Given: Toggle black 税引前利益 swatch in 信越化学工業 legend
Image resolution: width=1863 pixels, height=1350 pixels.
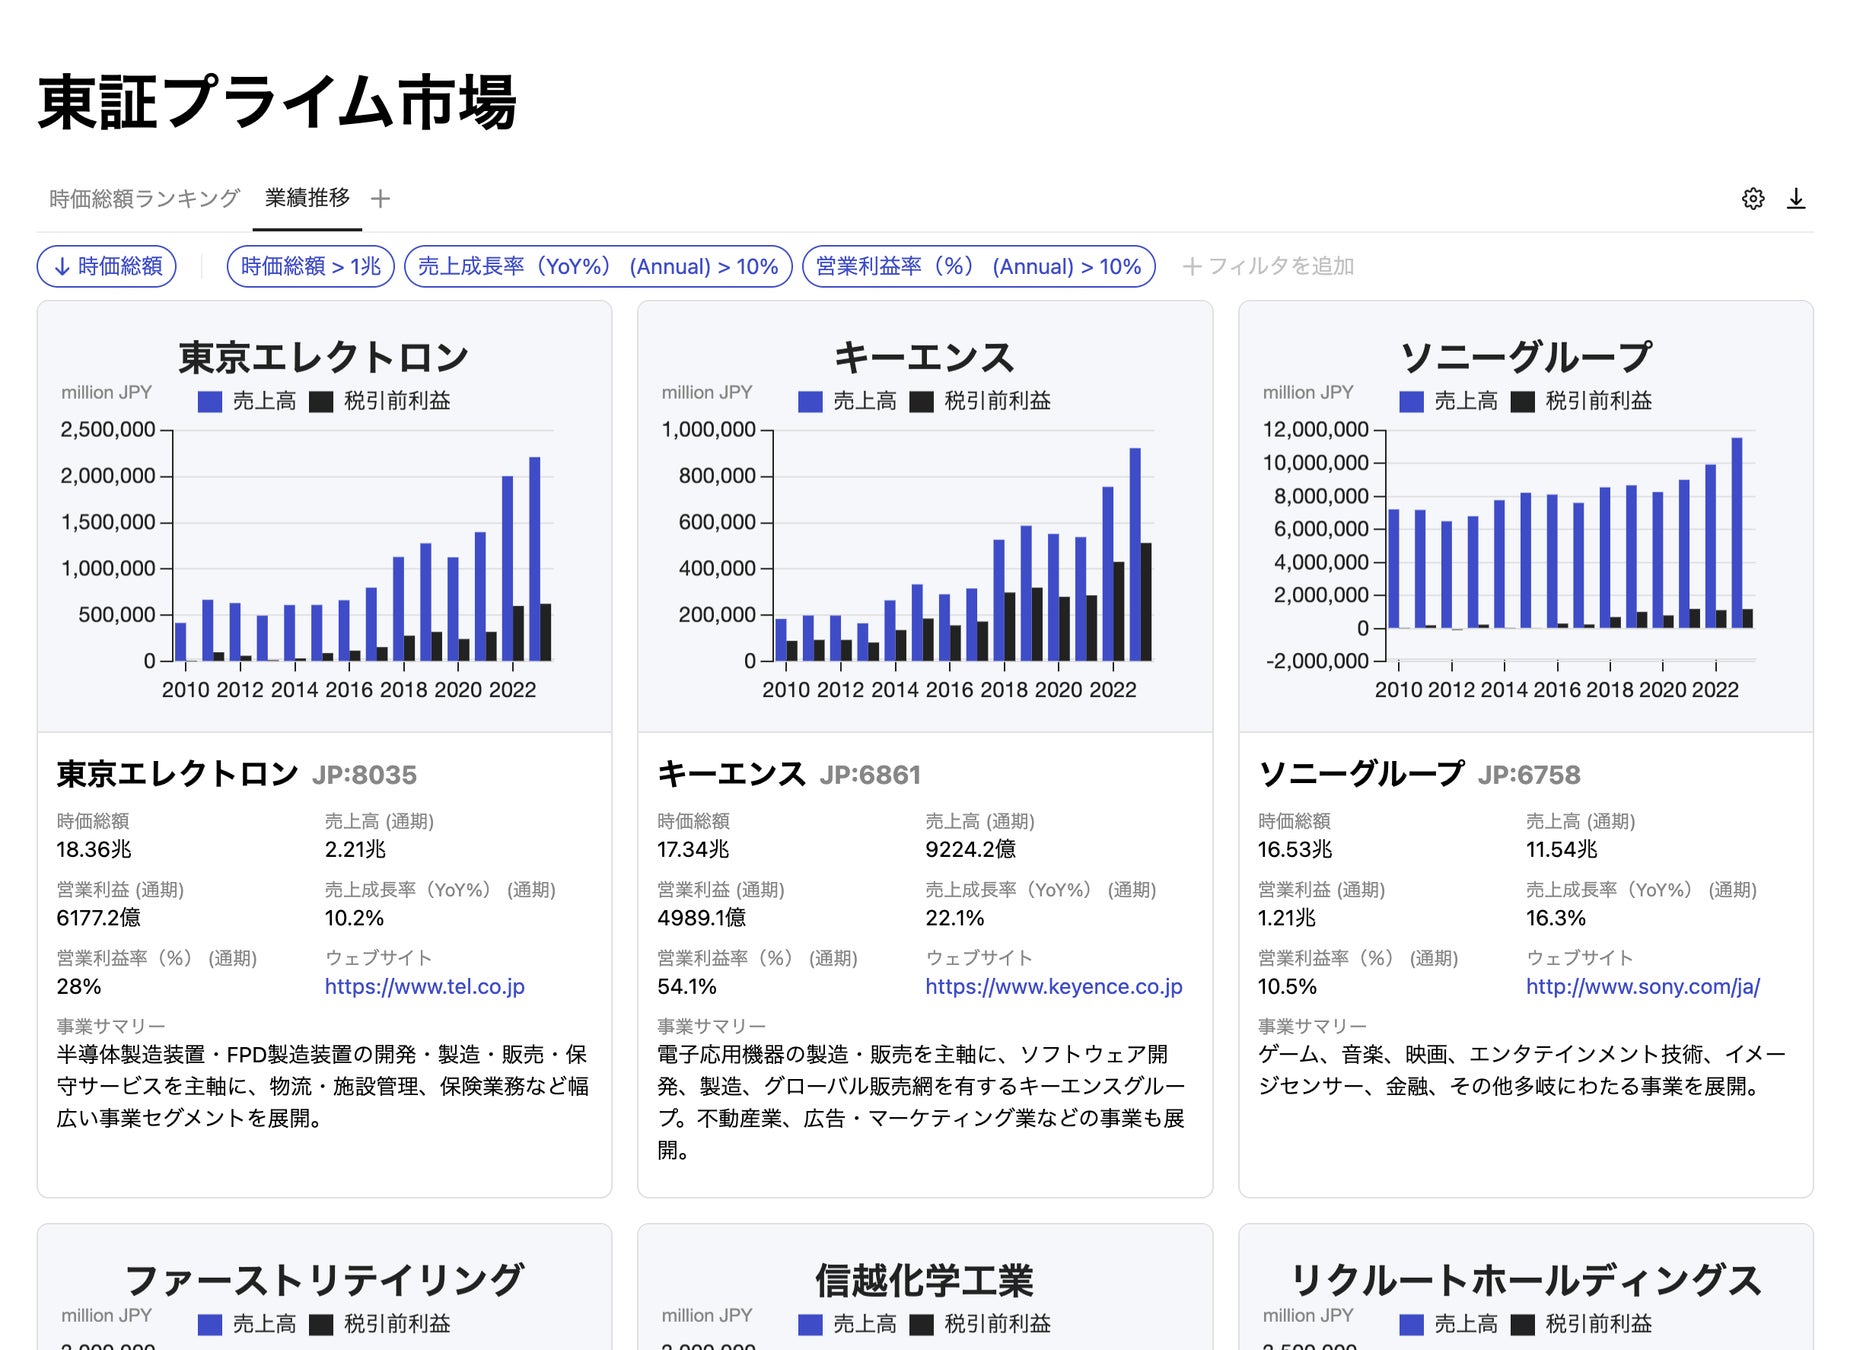Looking at the screenshot, I should (x=921, y=1324).
